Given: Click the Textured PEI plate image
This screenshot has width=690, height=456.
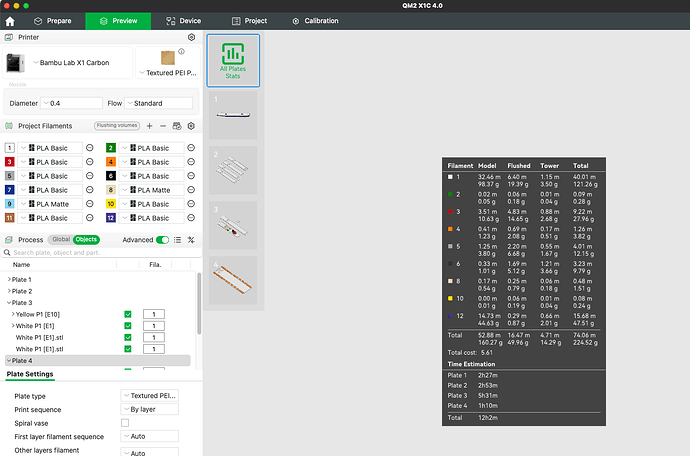Looking at the screenshot, I should 168,58.
